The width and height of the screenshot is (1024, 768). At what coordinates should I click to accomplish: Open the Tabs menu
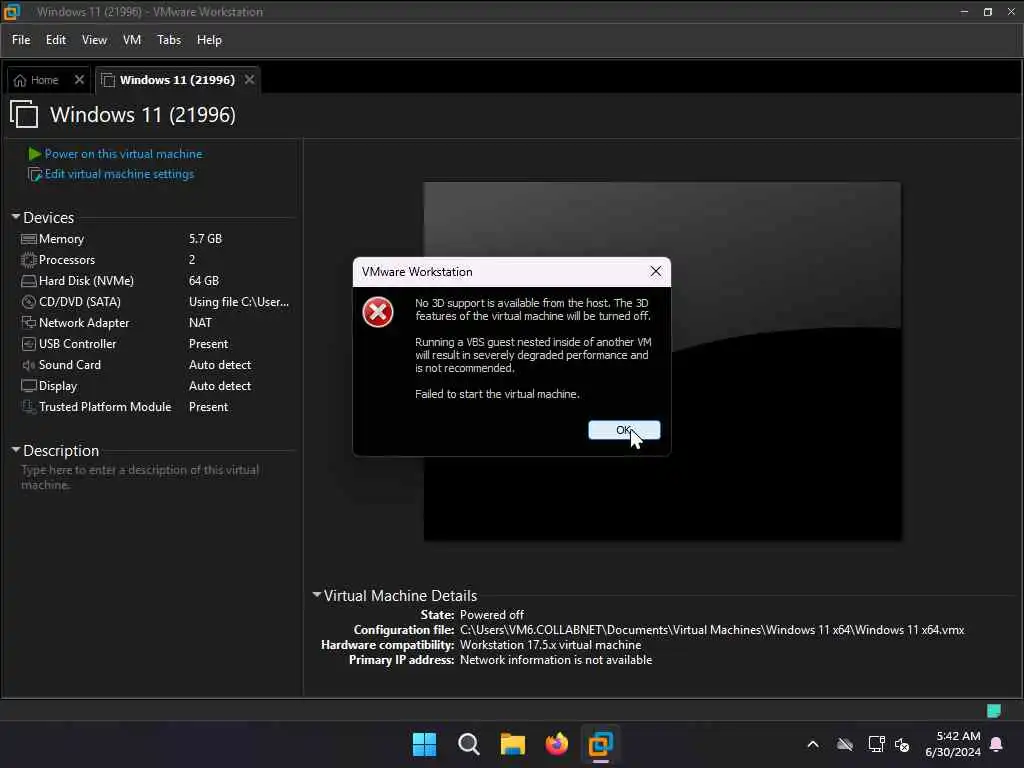coord(168,40)
